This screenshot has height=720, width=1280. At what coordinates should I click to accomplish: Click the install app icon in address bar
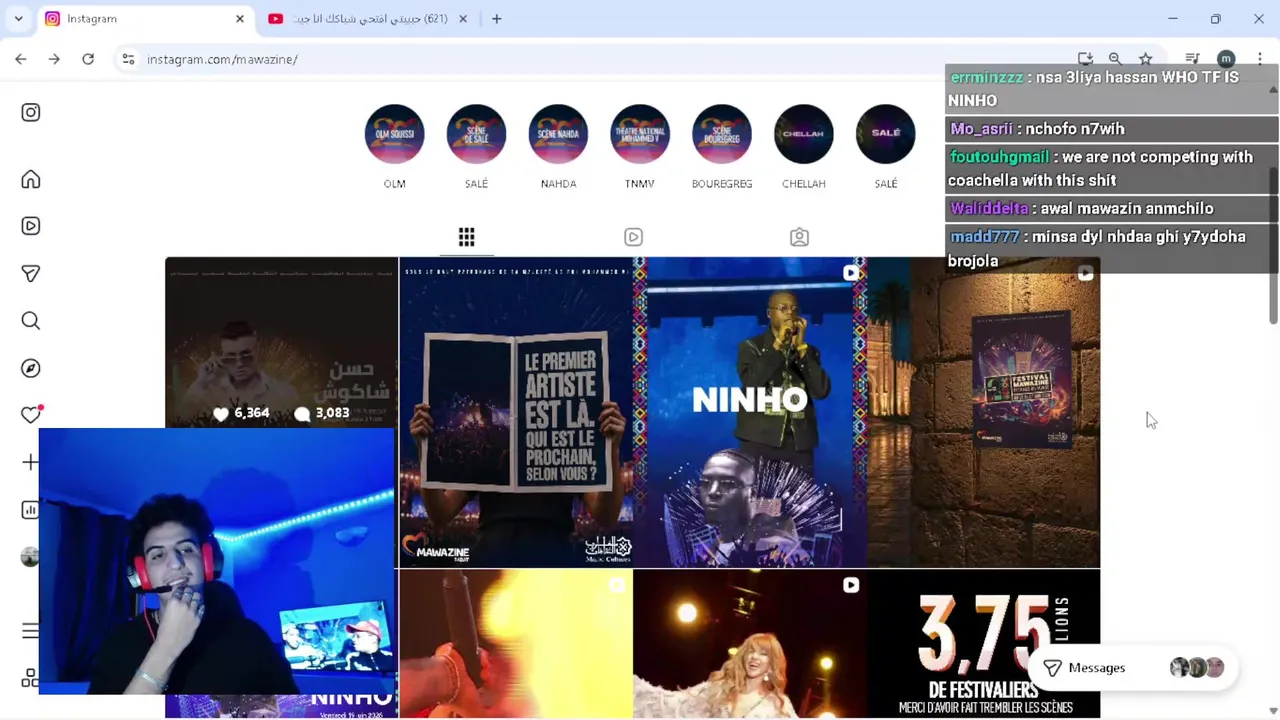point(1085,59)
